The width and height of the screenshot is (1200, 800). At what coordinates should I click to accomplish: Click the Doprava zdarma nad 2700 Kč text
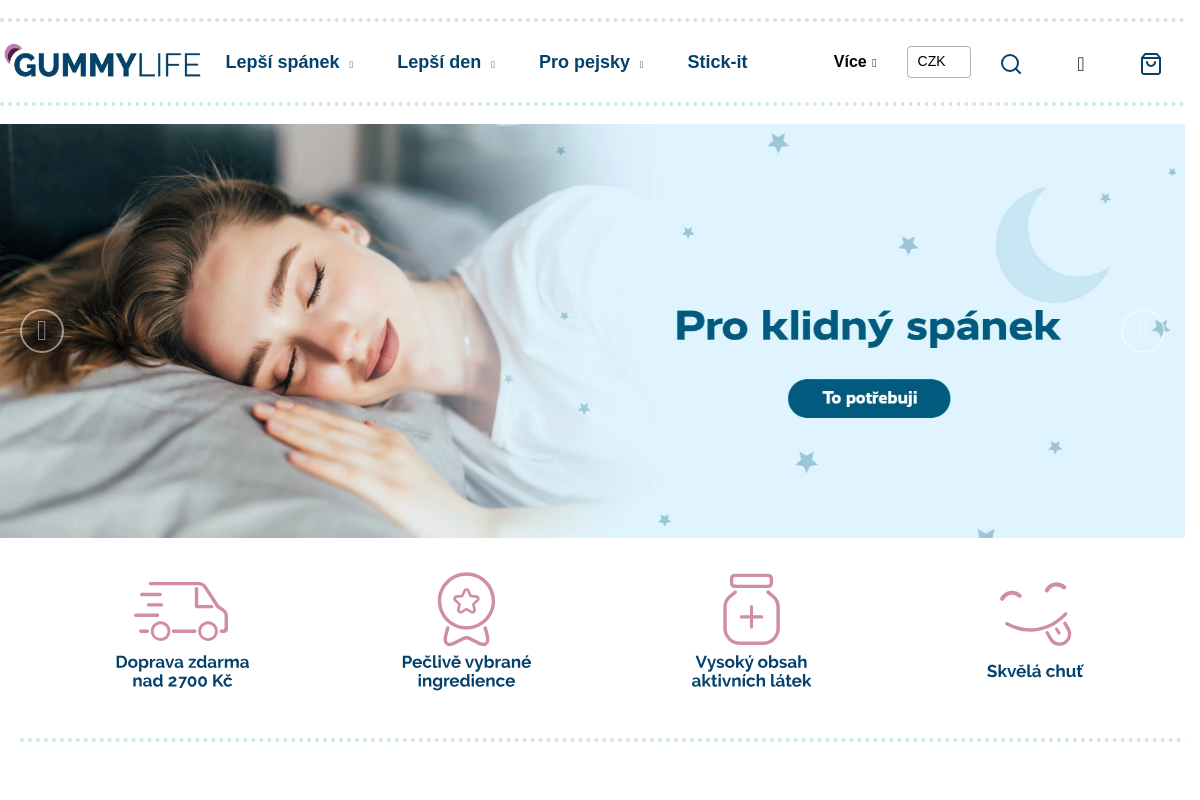pyautogui.click(x=182, y=671)
